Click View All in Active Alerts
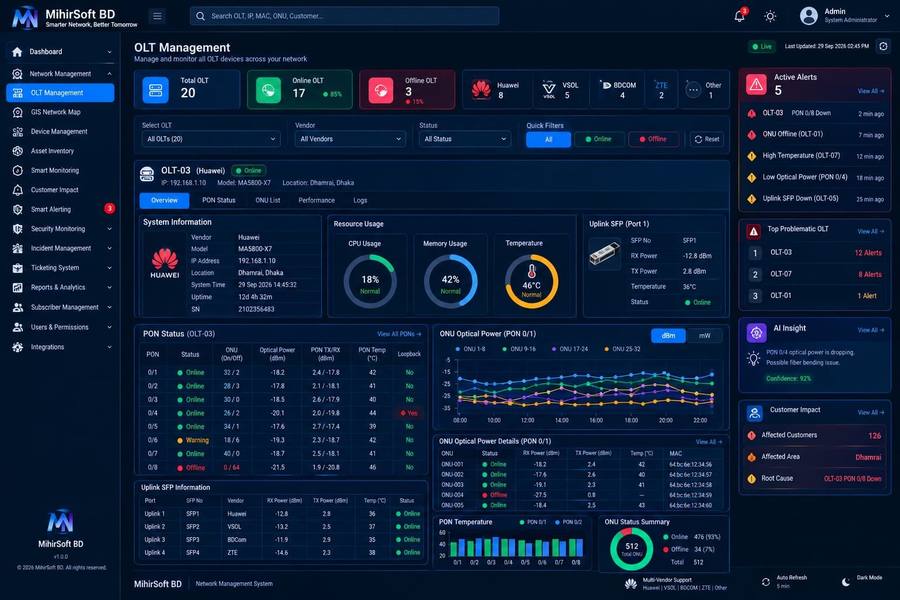Viewport: 900px width, 600px height. [871, 91]
